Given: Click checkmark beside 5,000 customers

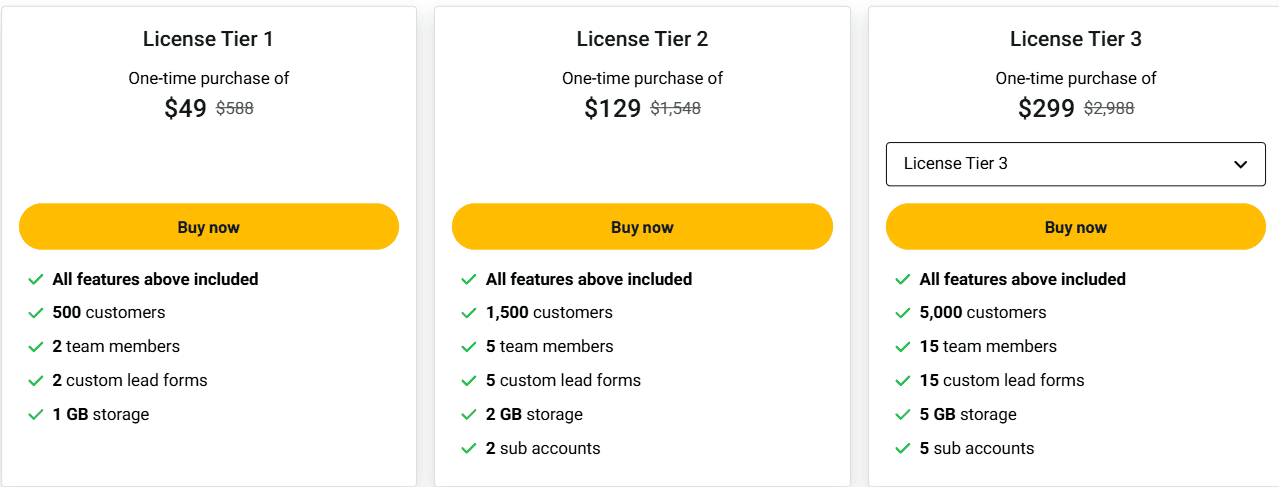Looking at the screenshot, I should point(903,313).
